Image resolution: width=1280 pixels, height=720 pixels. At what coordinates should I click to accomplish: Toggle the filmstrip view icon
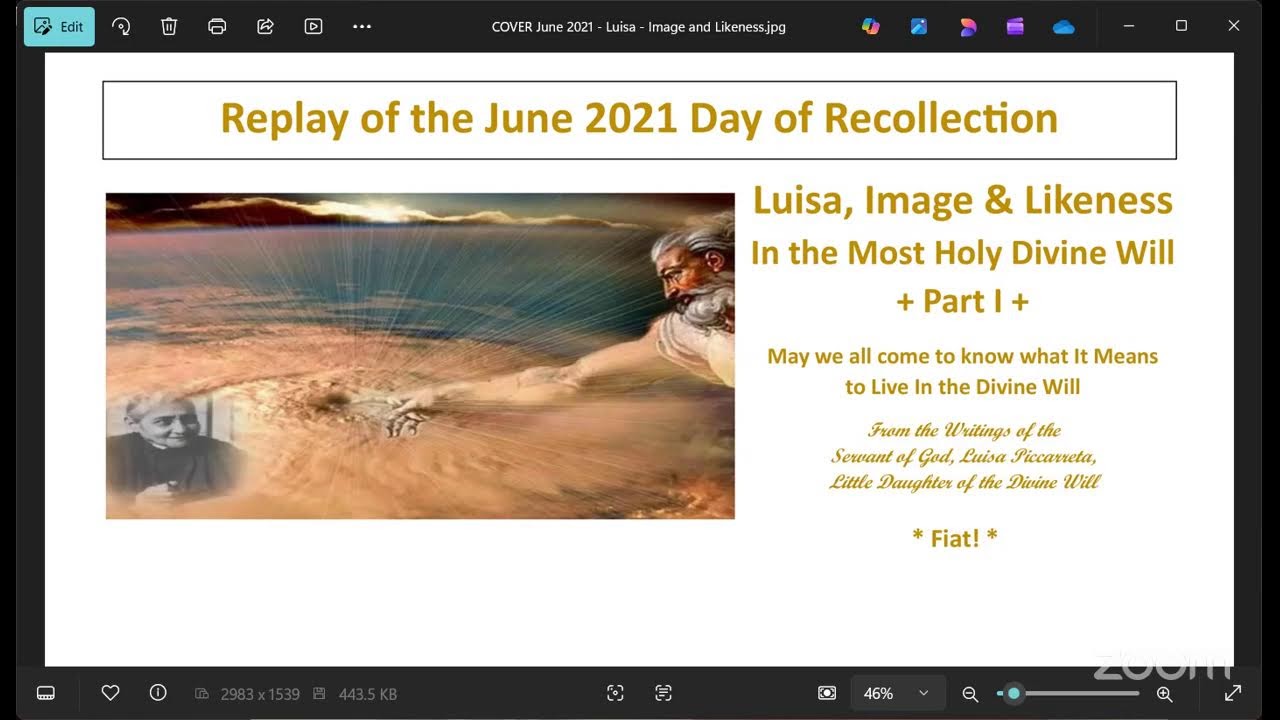tap(45, 693)
